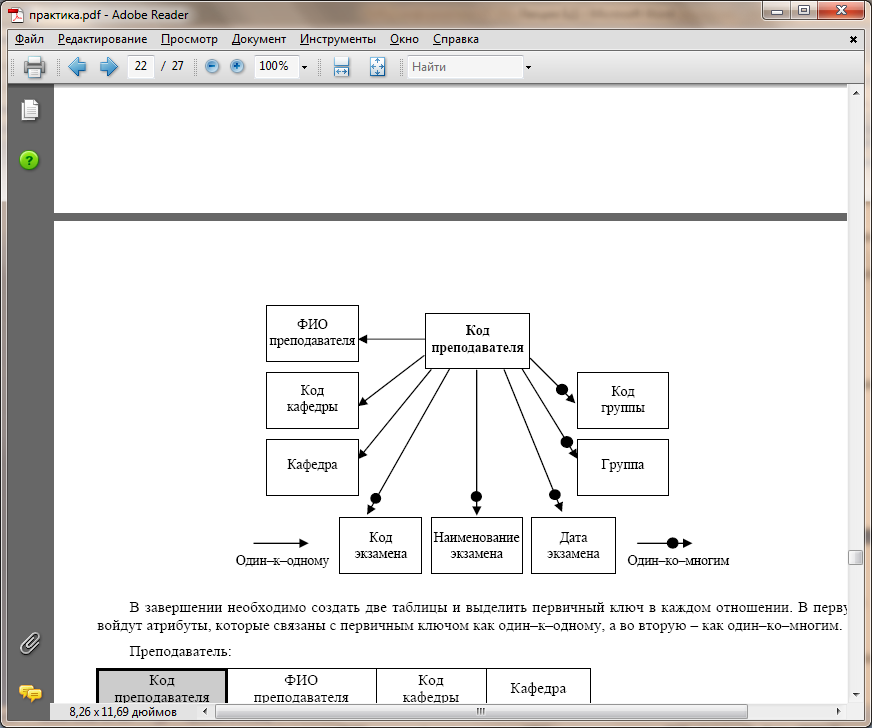
Task: Click the zoom in plus button
Action: click(x=237, y=67)
